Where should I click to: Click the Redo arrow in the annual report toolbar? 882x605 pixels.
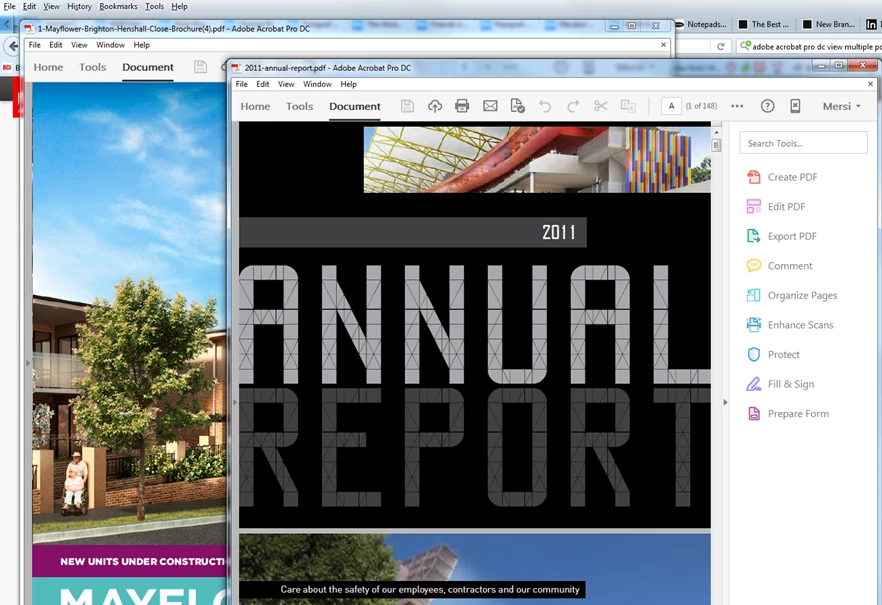(x=573, y=106)
